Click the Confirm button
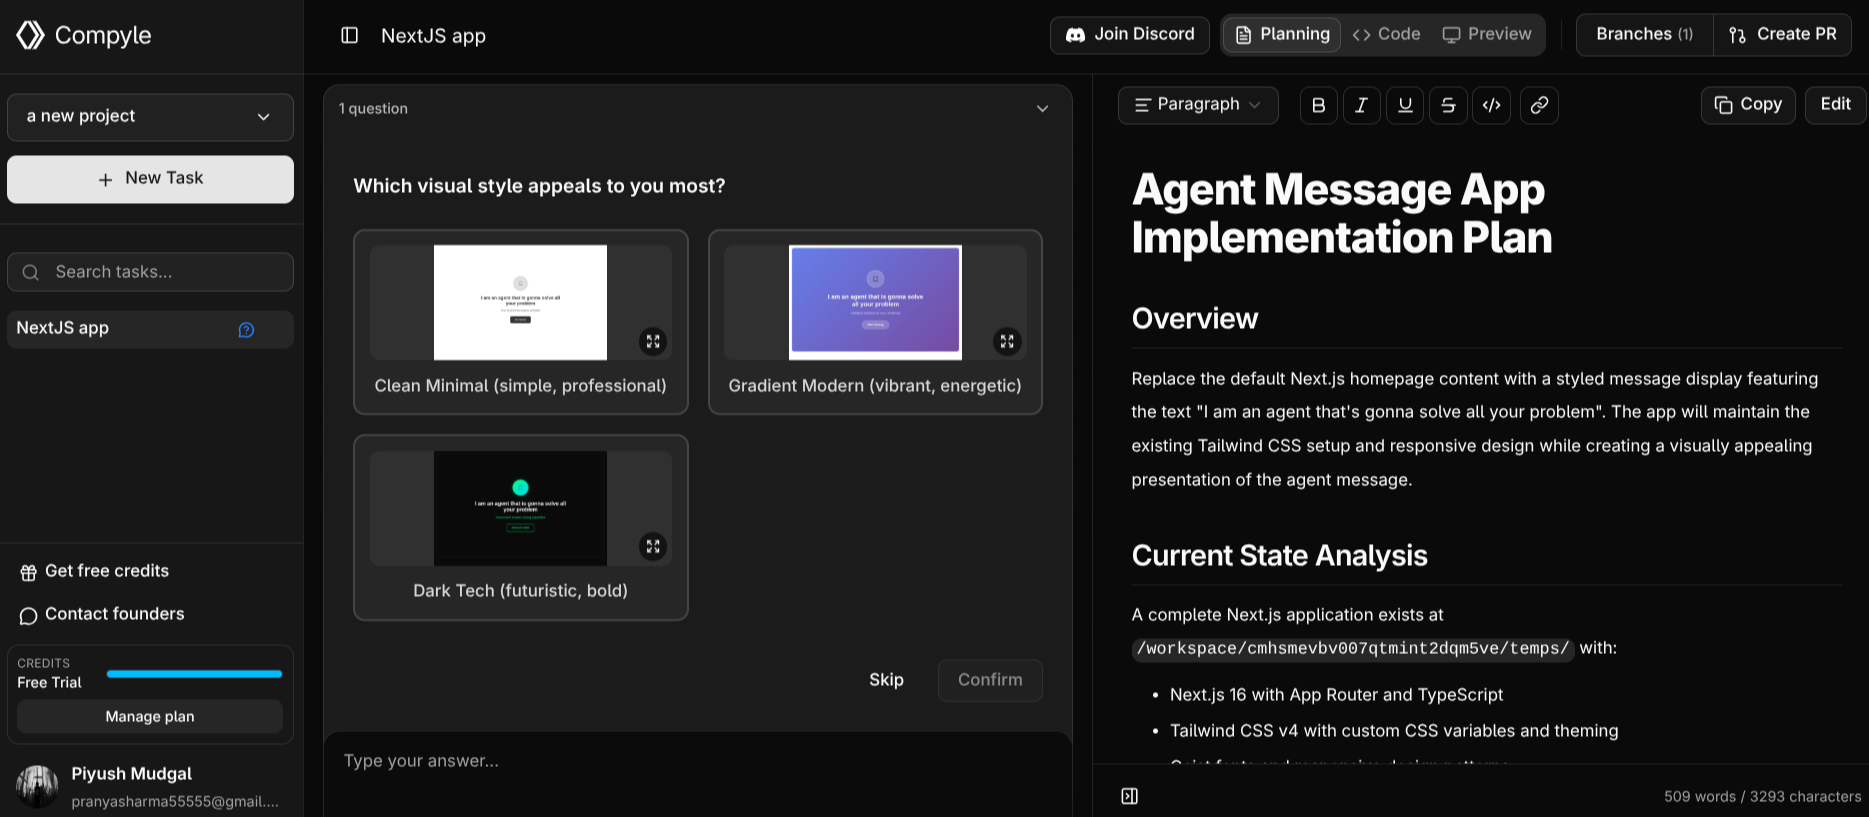This screenshot has height=817, width=1869. (x=990, y=680)
